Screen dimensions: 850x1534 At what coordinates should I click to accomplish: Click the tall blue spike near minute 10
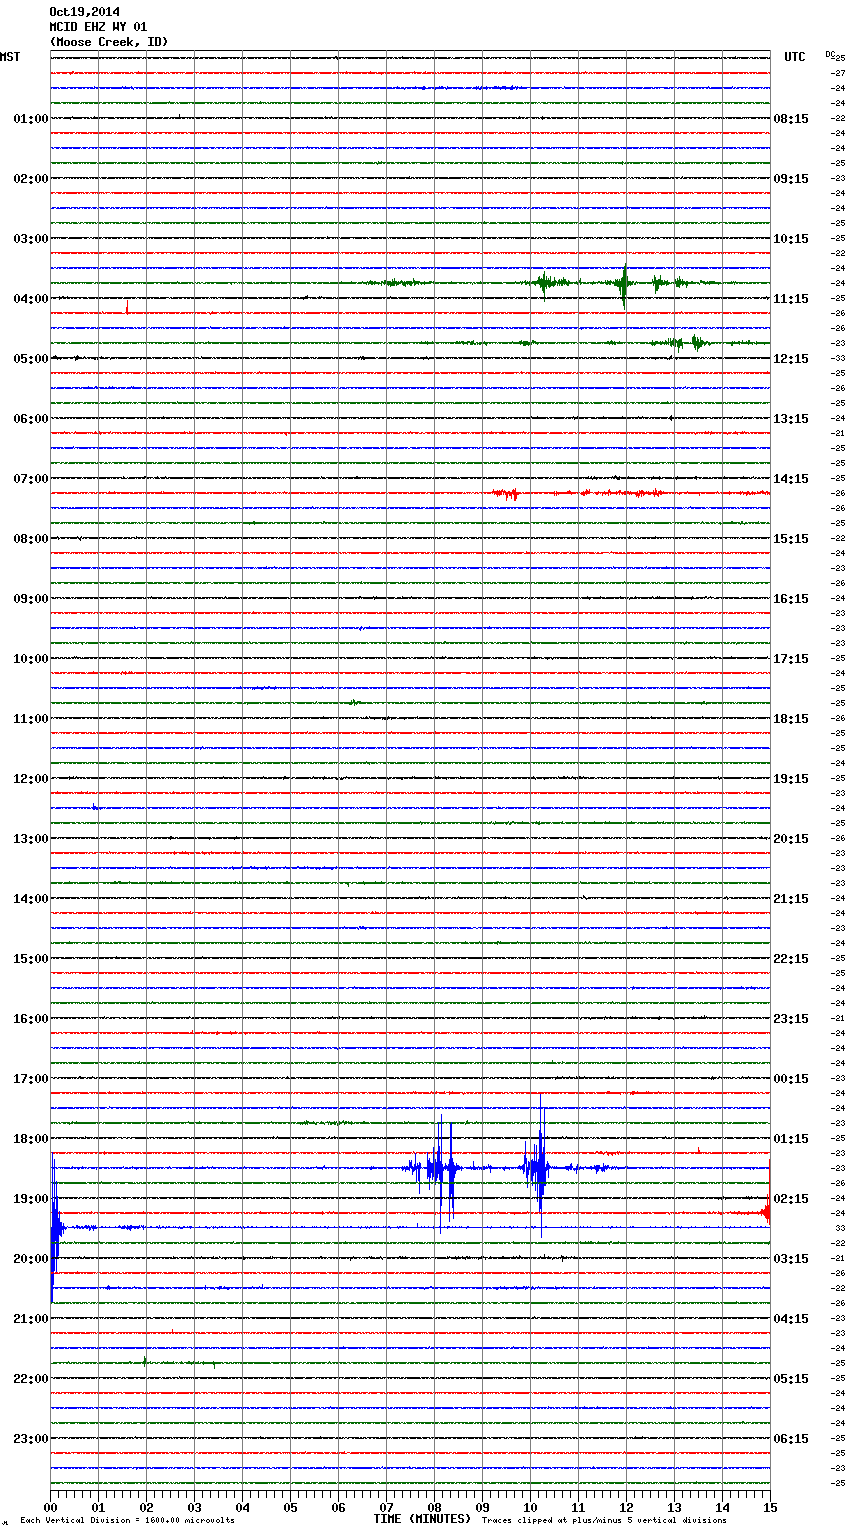538,1166
